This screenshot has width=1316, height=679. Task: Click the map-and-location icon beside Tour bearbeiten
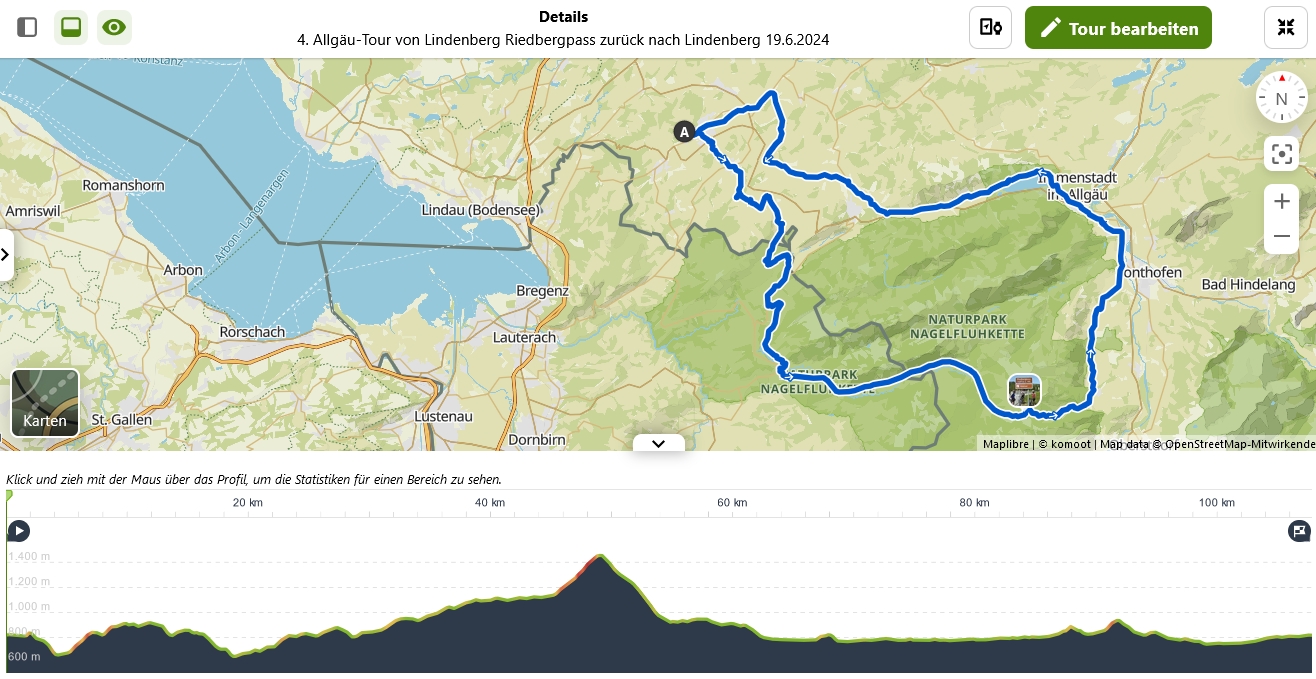(990, 28)
